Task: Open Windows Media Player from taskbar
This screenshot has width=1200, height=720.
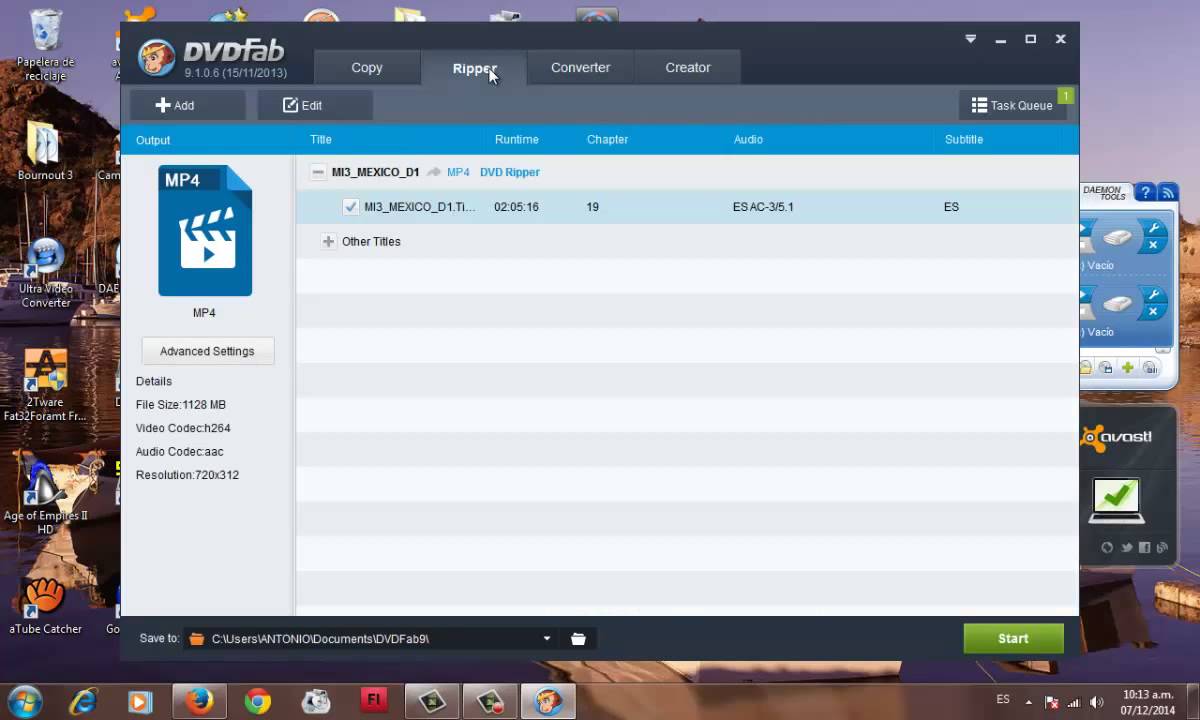Action: [140, 701]
